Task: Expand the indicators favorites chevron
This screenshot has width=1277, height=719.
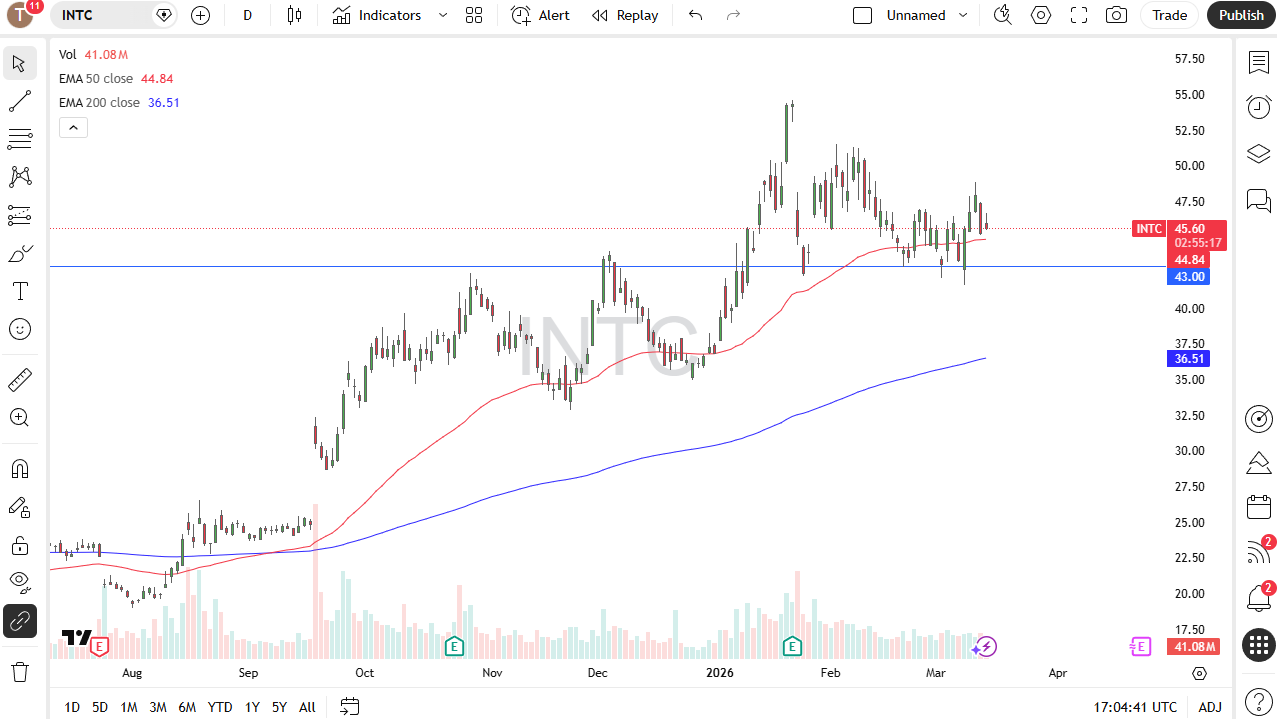Action: [442, 15]
